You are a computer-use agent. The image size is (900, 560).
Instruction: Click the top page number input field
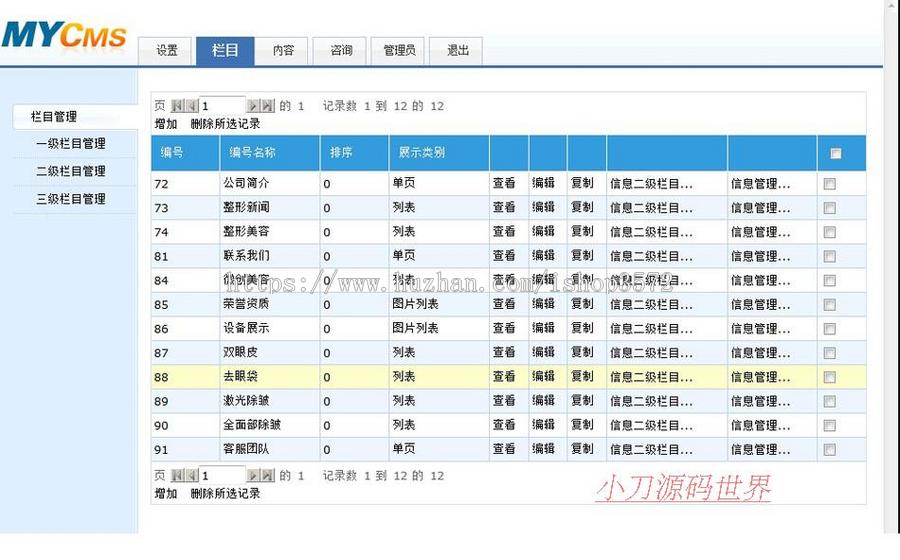(222, 106)
